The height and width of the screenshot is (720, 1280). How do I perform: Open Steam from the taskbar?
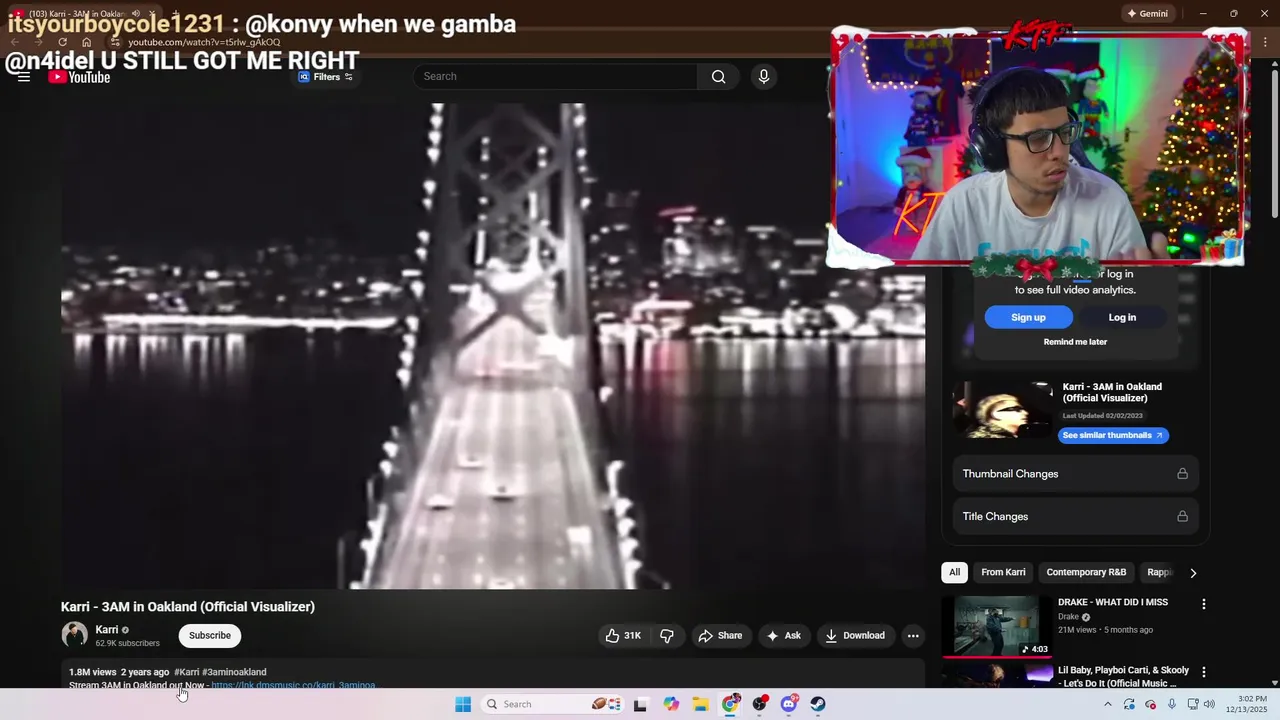(x=818, y=704)
